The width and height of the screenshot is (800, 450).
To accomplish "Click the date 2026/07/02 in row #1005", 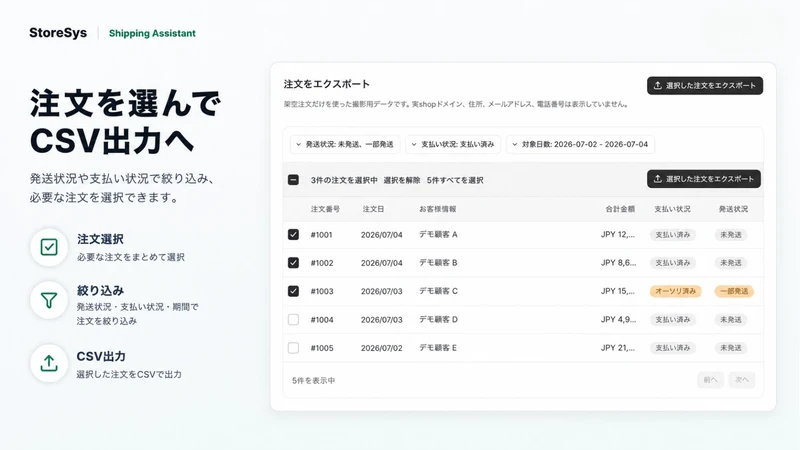I will (382, 348).
